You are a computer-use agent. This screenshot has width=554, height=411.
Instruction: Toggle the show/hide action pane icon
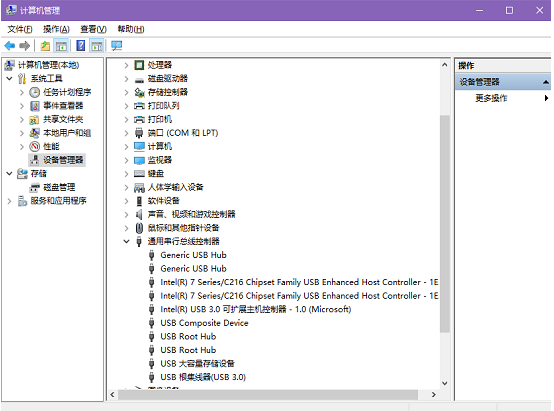coord(97,46)
